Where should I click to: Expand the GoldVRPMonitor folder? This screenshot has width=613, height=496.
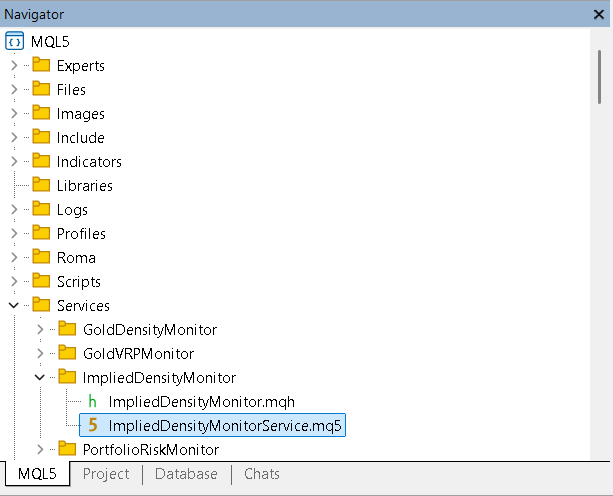pos(40,353)
